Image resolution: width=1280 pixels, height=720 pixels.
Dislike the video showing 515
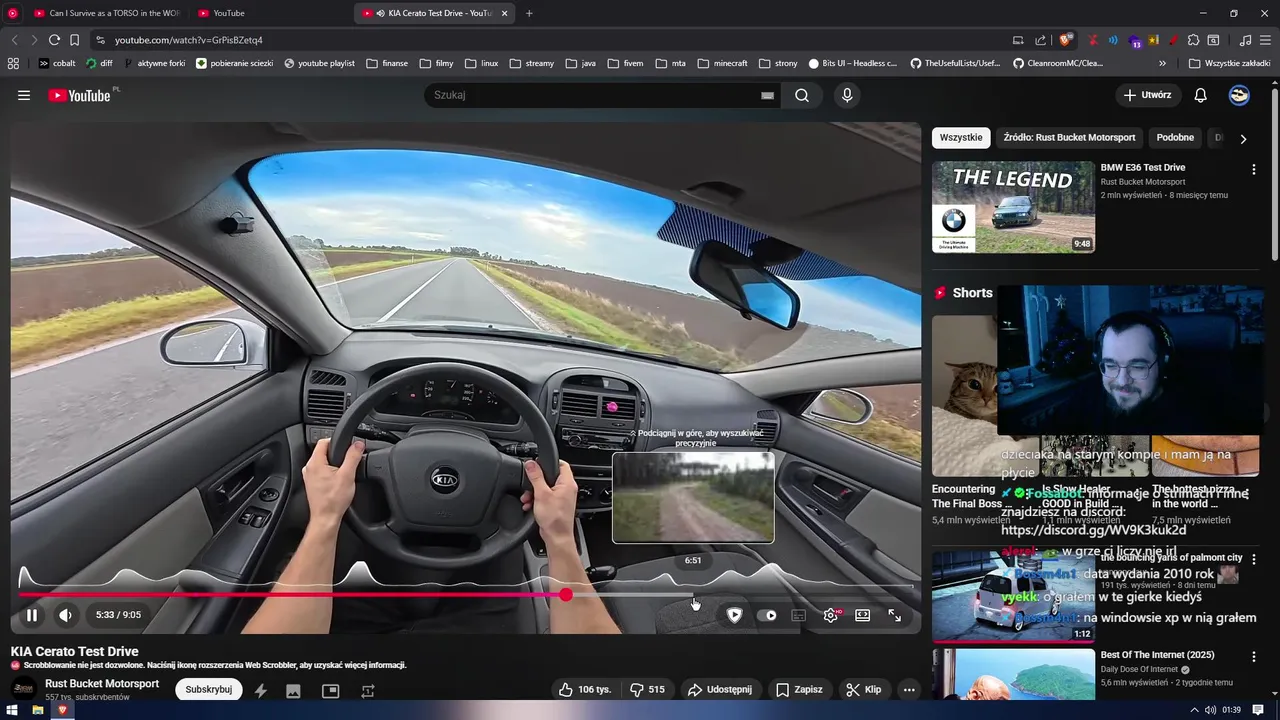coord(647,689)
